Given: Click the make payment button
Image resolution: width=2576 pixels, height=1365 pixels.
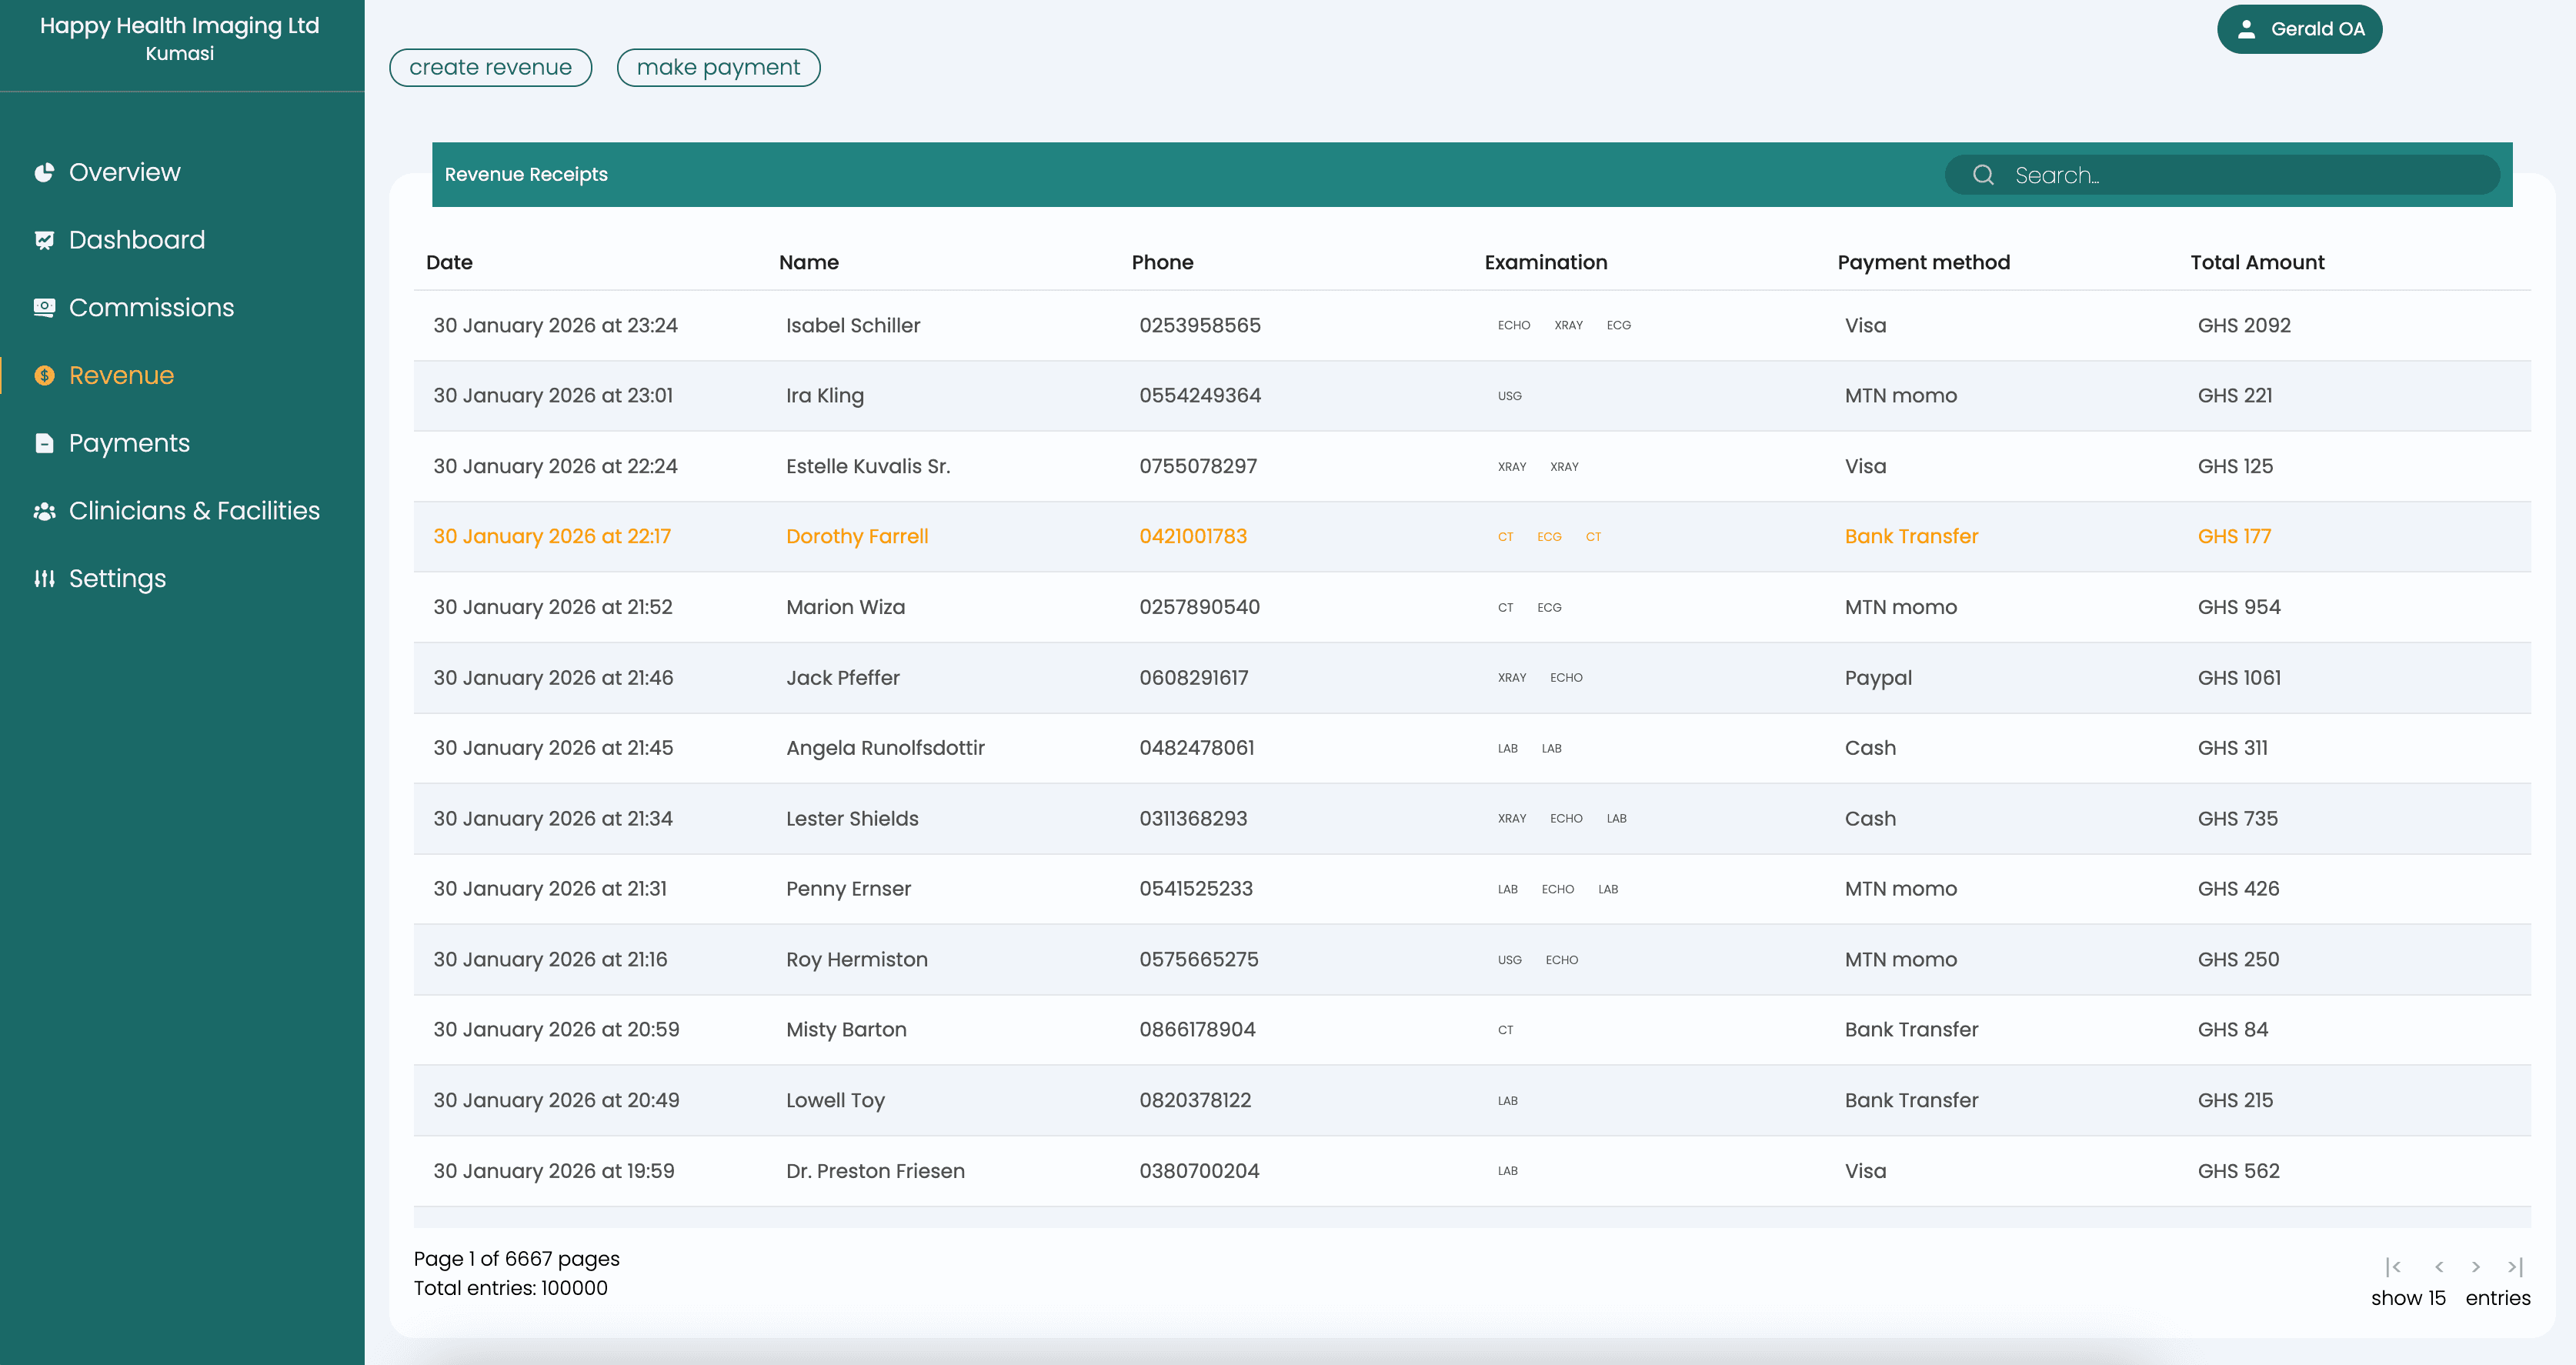Looking at the screenshot, I should tap(718, 68).
